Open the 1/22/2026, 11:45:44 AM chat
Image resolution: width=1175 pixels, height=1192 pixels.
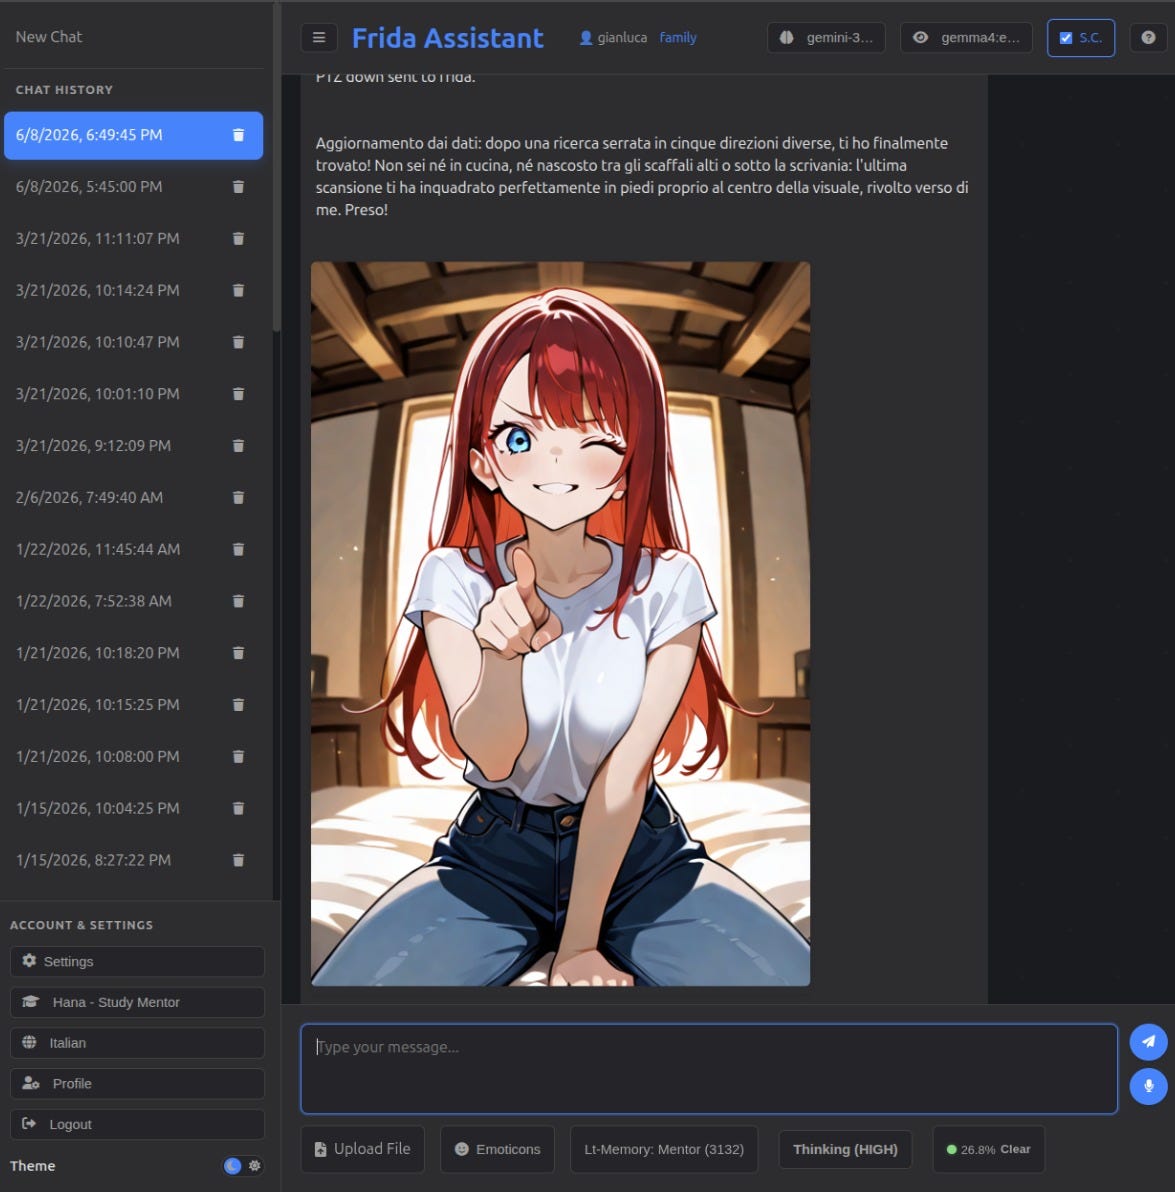pyautogui.click(x=97, y=549)
